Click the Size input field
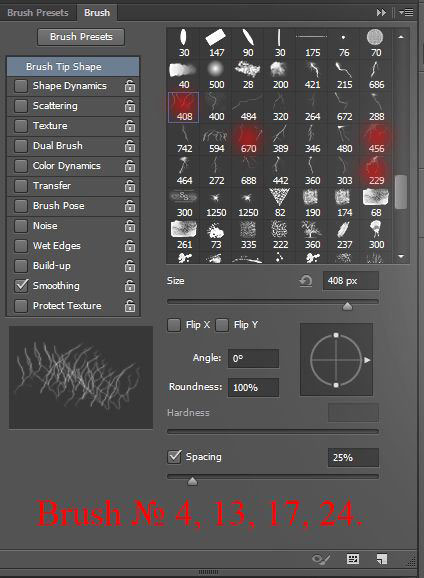Screen dimensions: 424x578 (351, 281)
